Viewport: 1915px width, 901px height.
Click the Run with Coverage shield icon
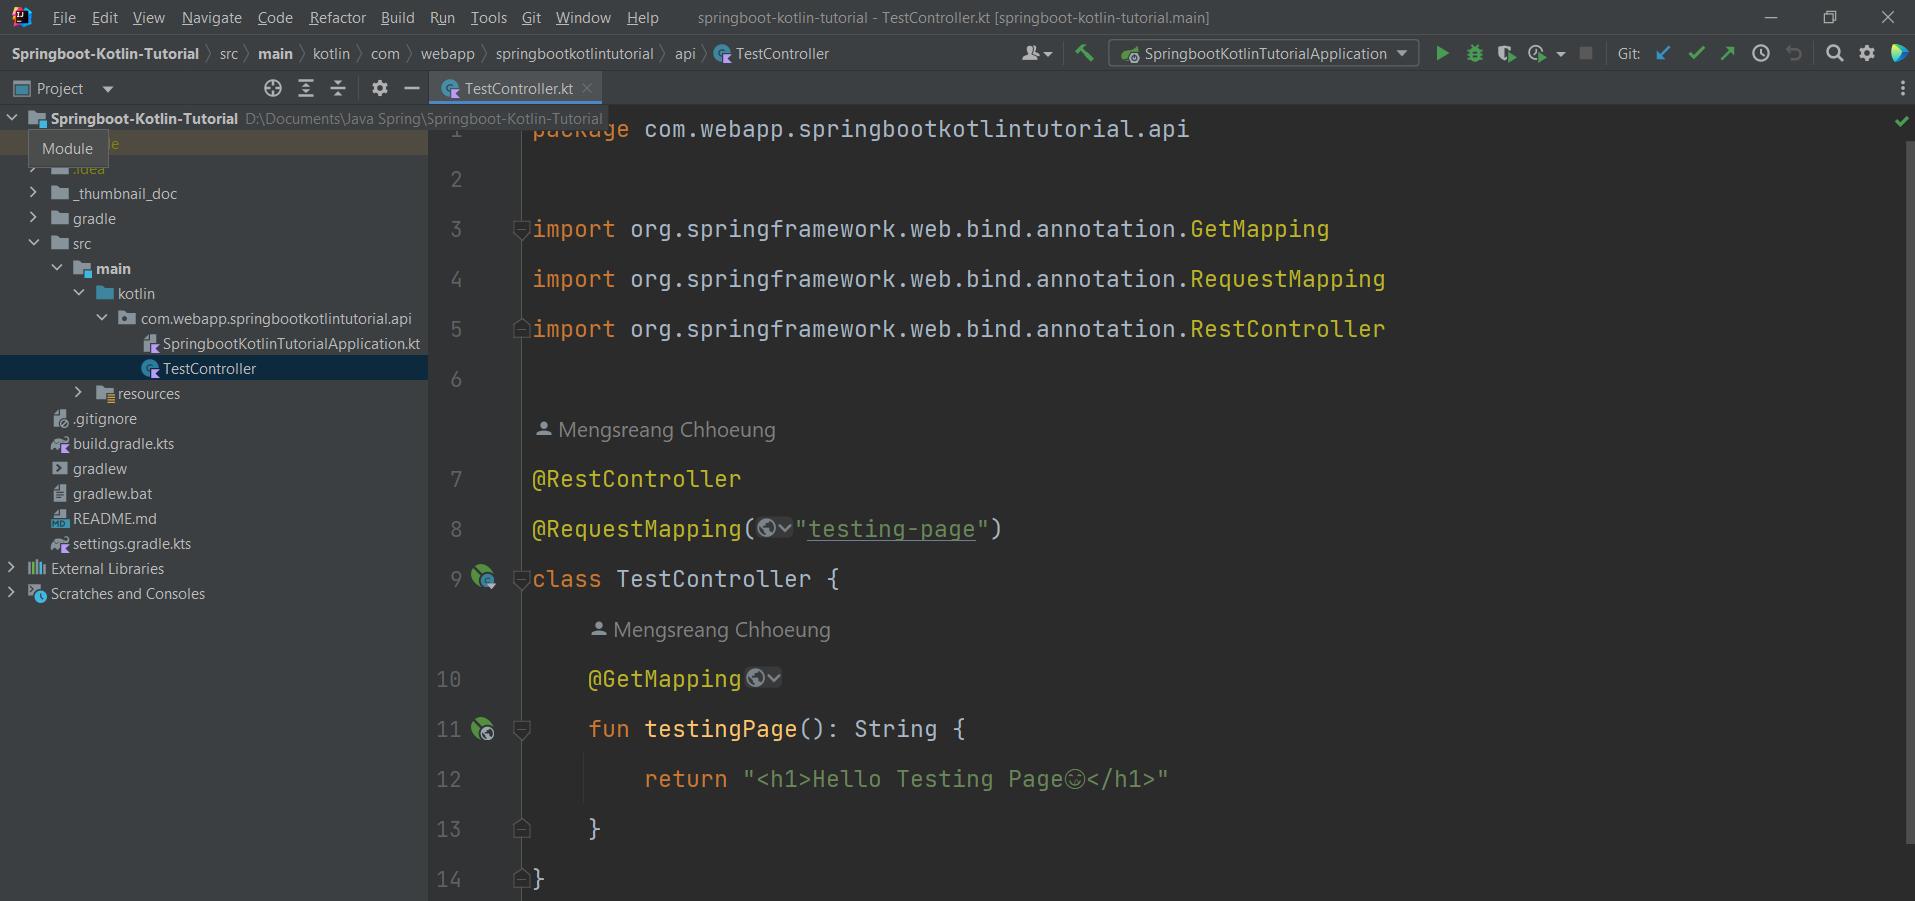tap(1506, 53)
